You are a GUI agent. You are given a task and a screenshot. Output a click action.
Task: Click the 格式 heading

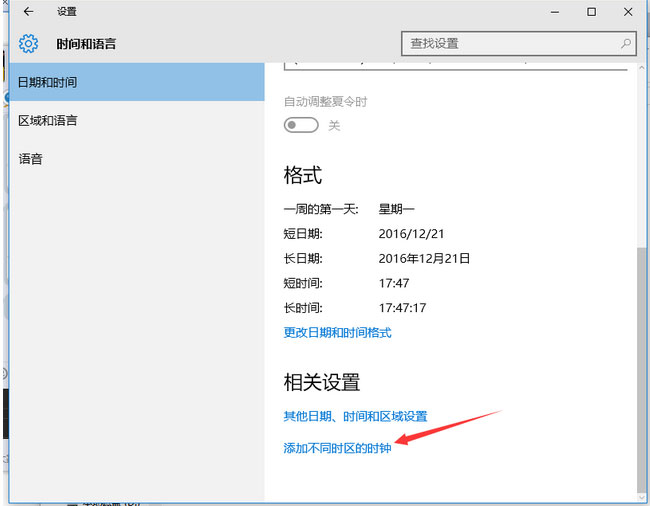click(x=303, y=175)
